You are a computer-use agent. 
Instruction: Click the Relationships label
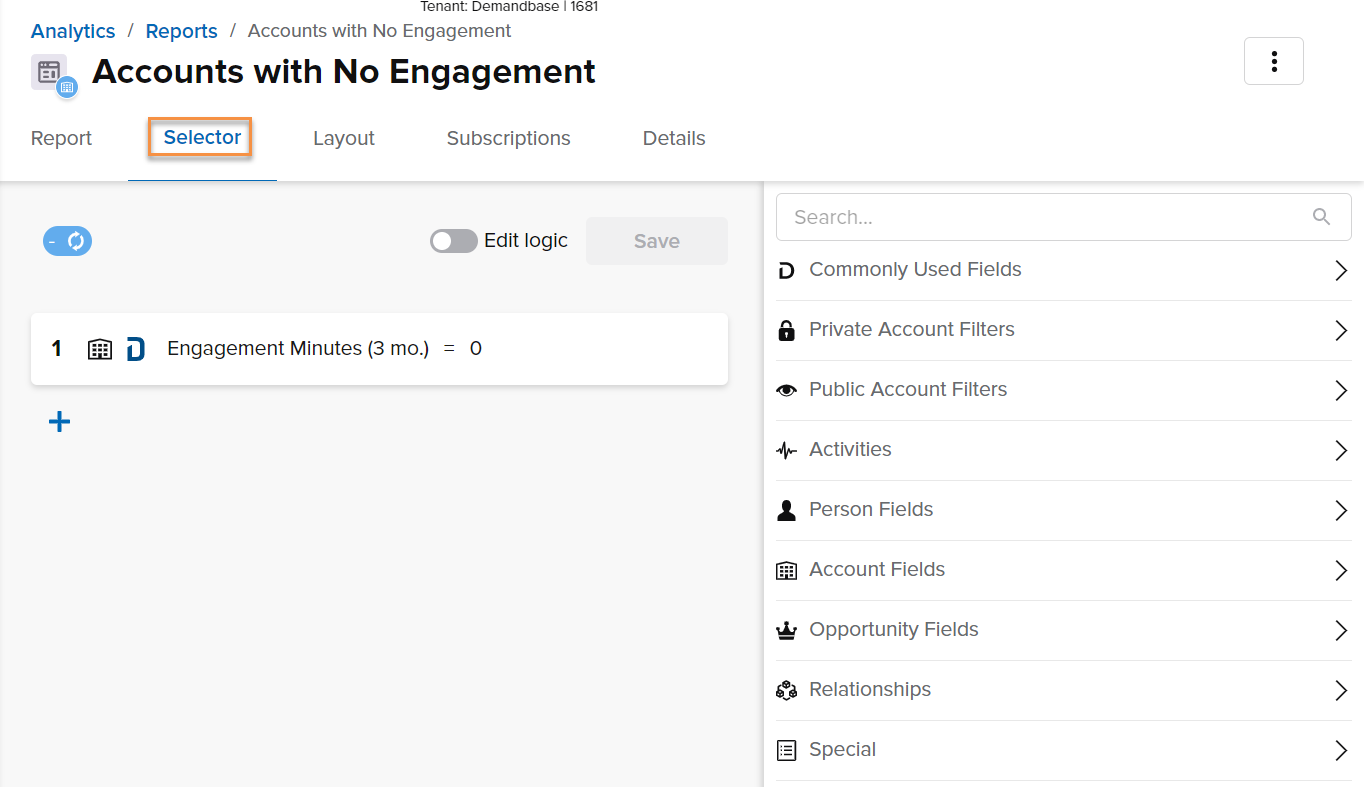tap(870, 690)
